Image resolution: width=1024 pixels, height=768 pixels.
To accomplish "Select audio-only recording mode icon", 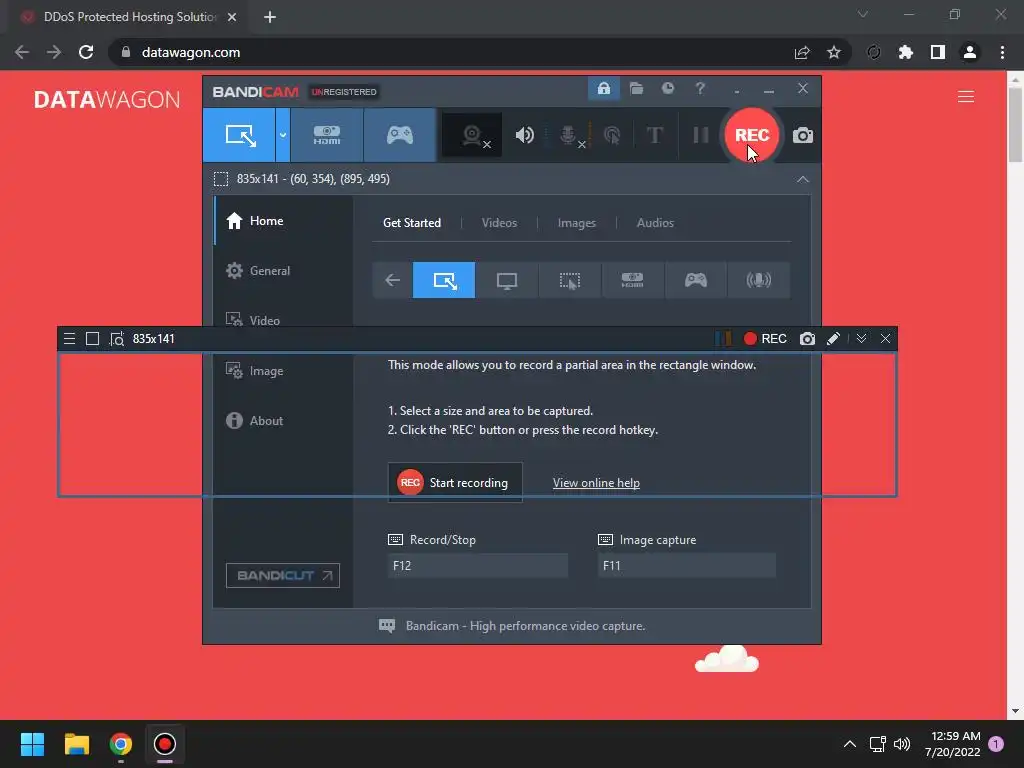I will [x=758, y=280].
